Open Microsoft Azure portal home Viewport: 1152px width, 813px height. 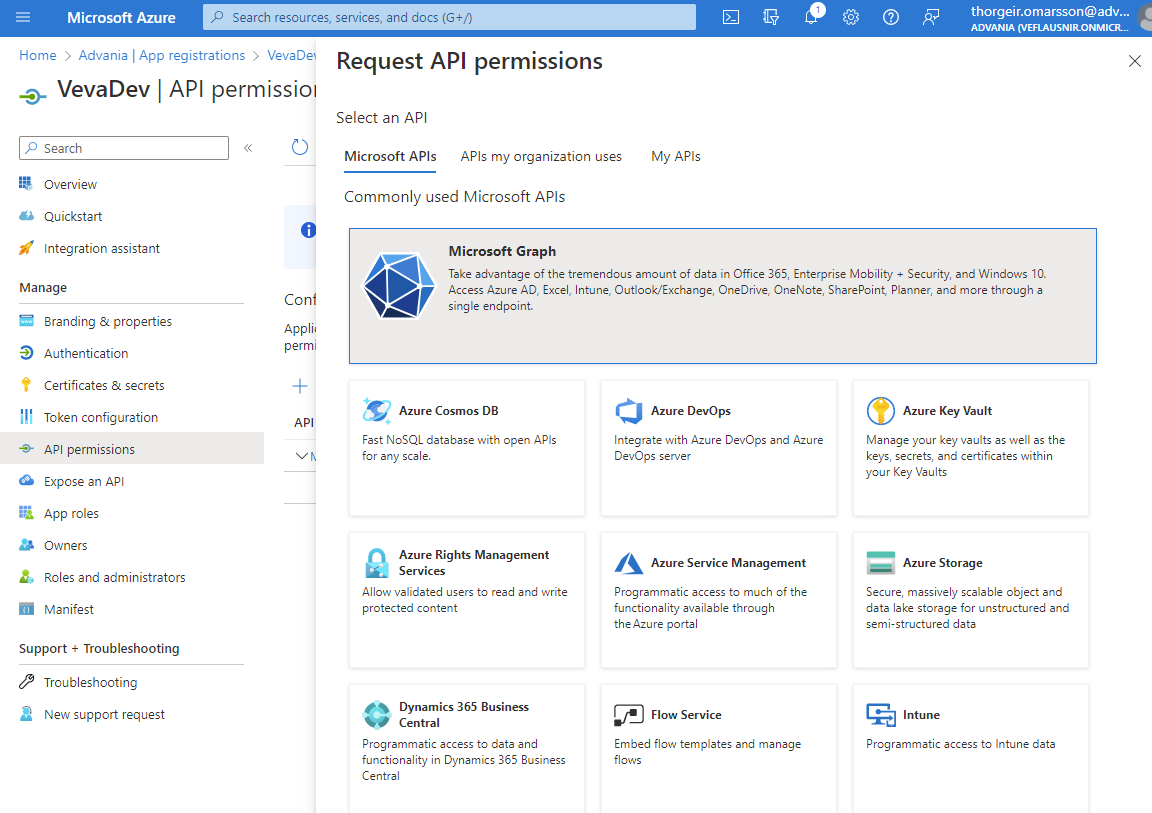121,17
